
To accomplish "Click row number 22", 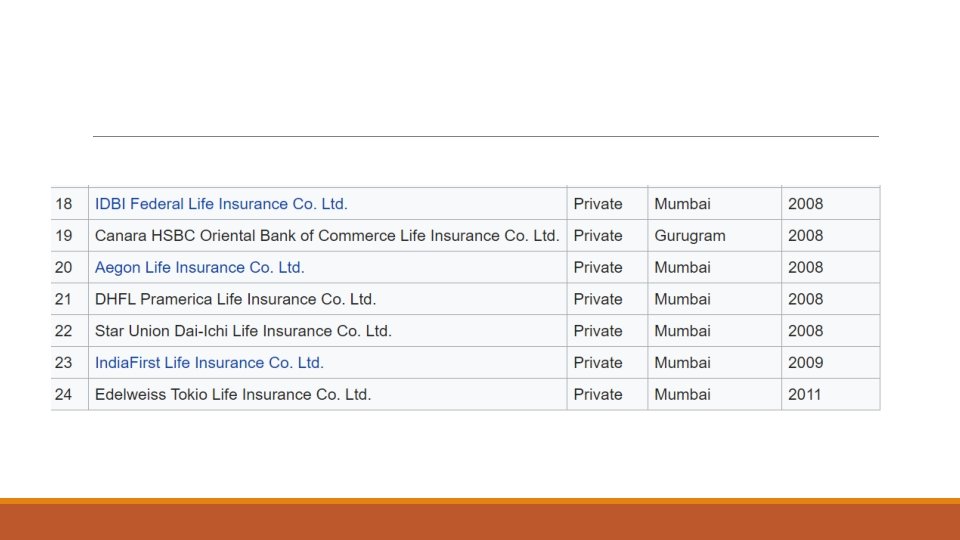I will (64, 331).
